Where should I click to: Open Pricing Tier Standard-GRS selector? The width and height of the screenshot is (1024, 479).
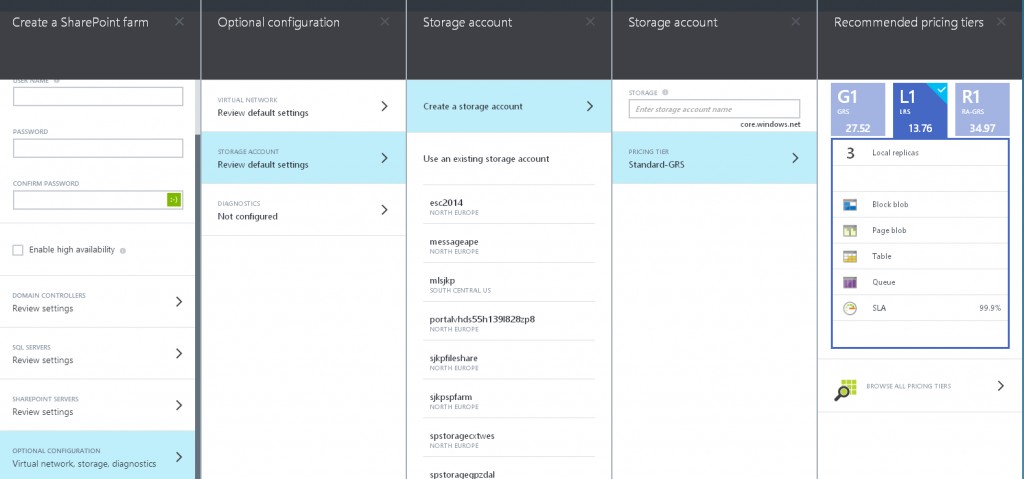click(x=714, y=157)
